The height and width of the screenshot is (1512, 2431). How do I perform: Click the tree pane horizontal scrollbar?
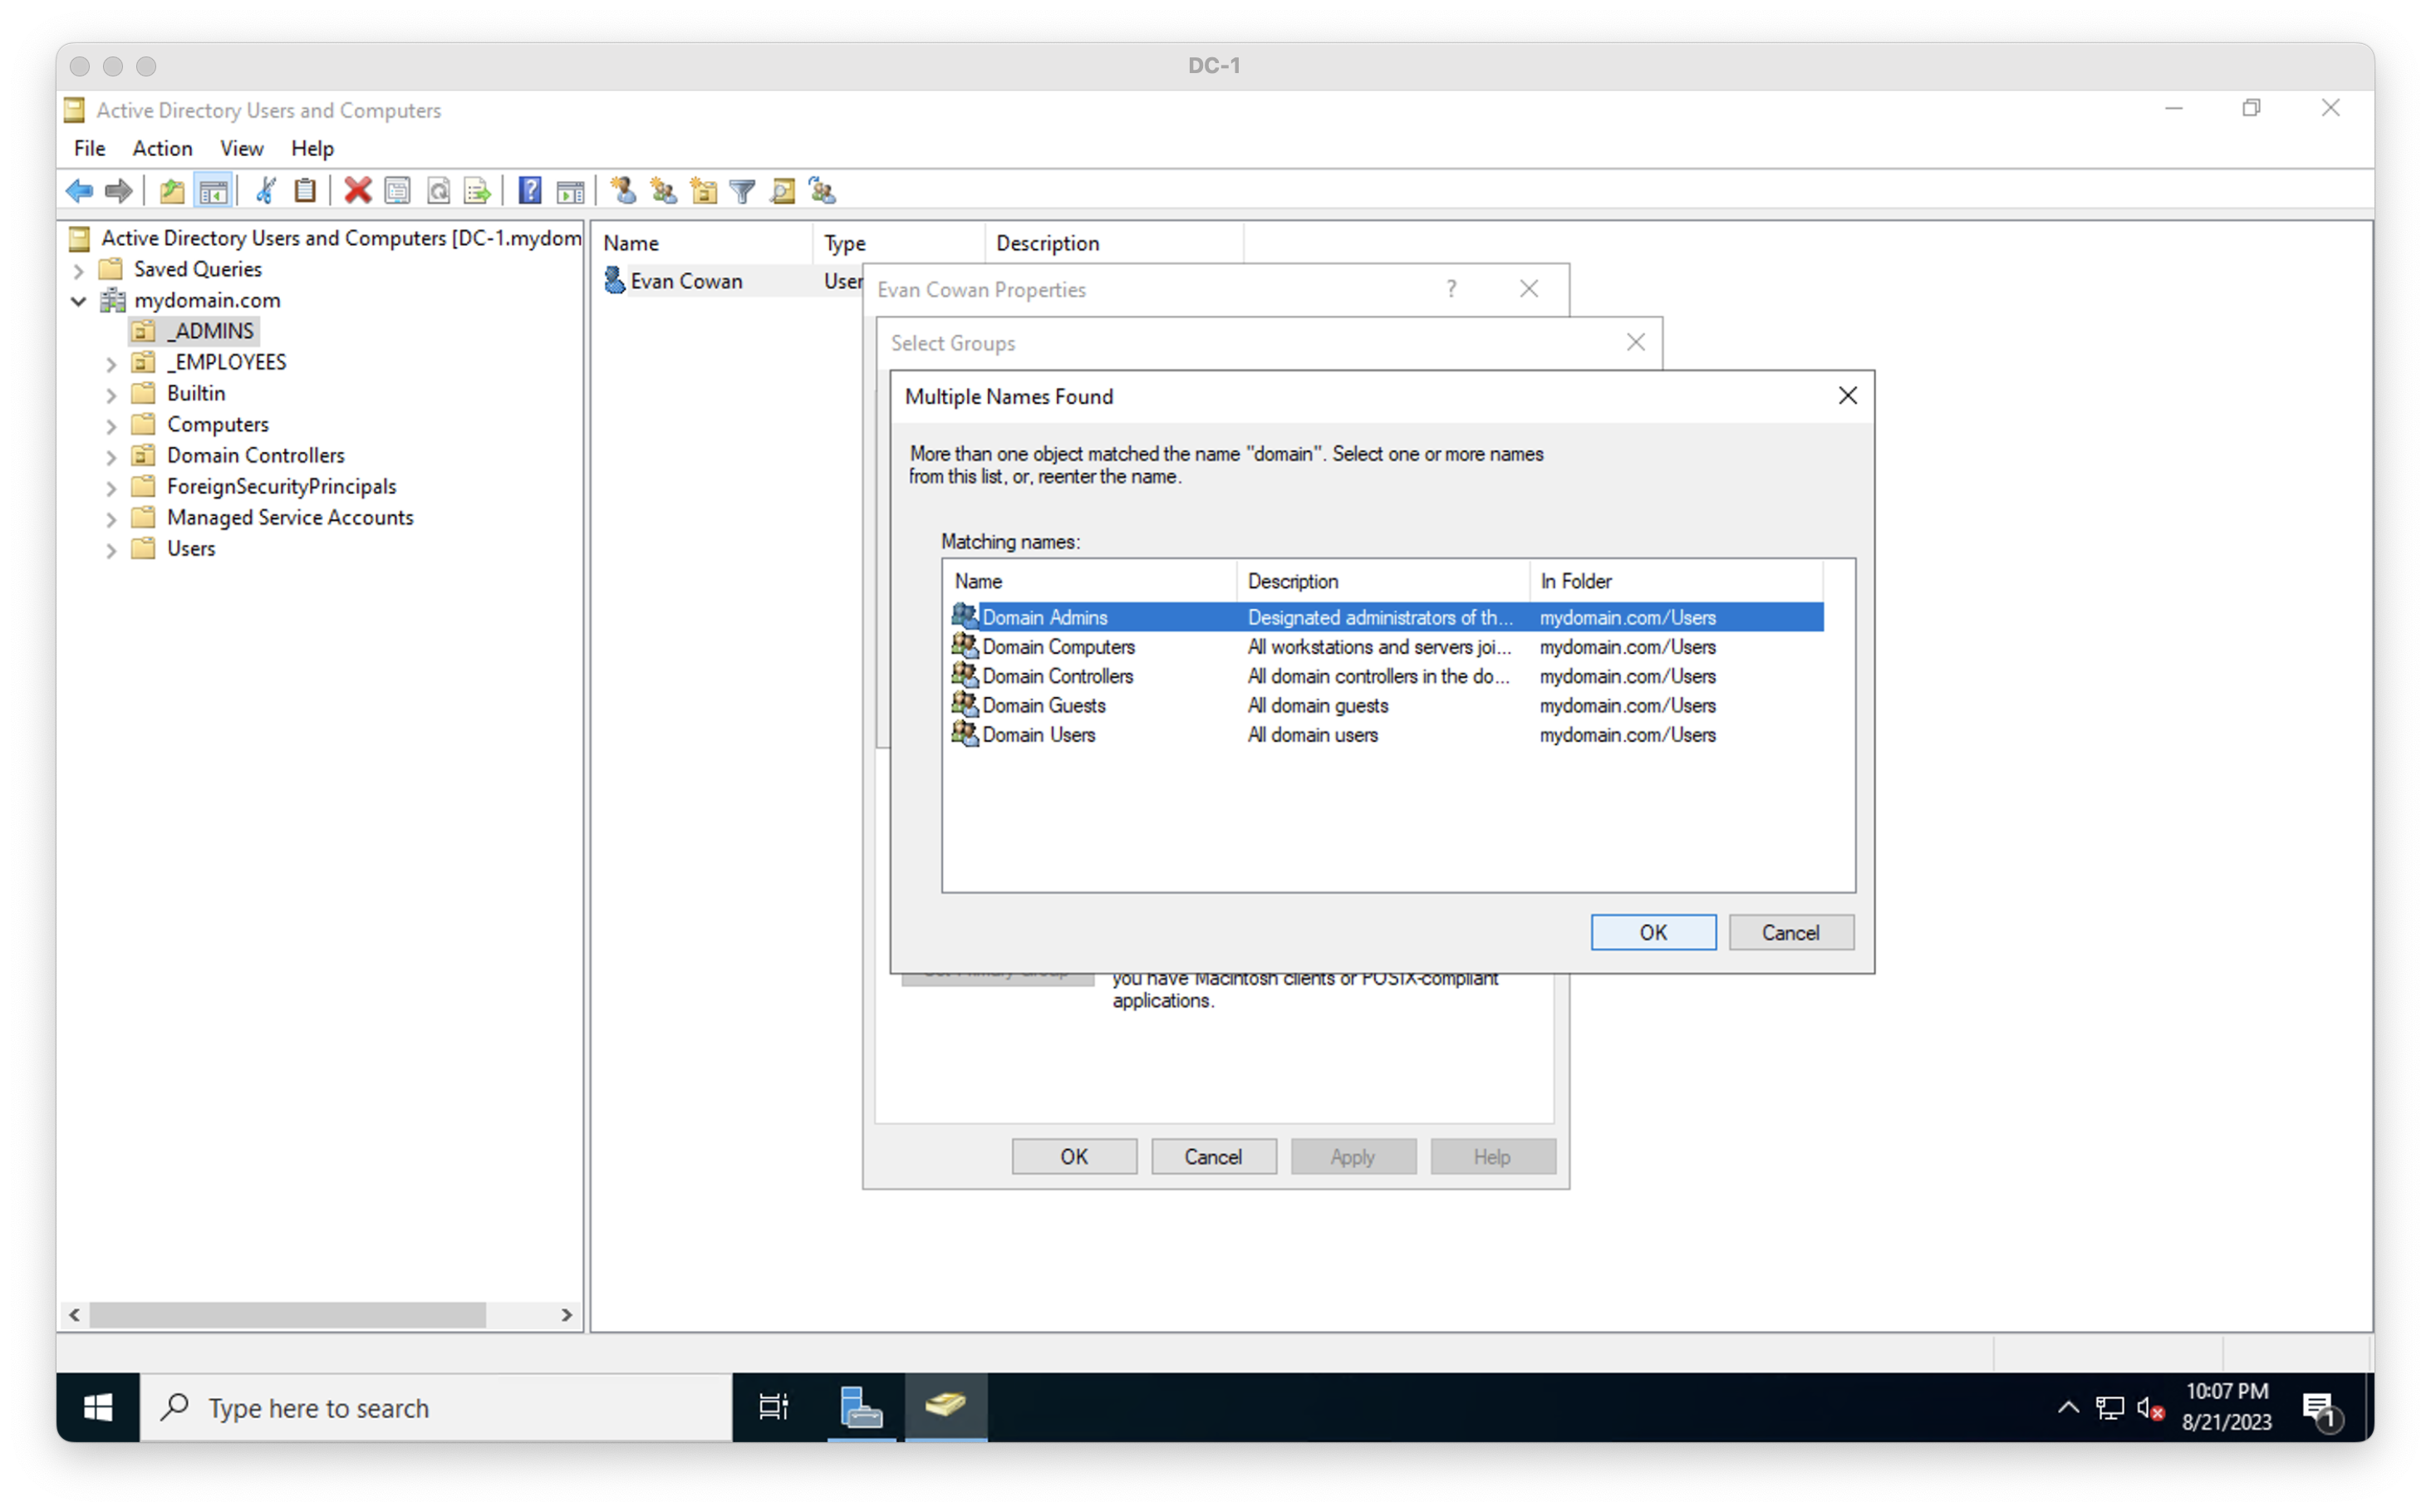click(288, 1314)
